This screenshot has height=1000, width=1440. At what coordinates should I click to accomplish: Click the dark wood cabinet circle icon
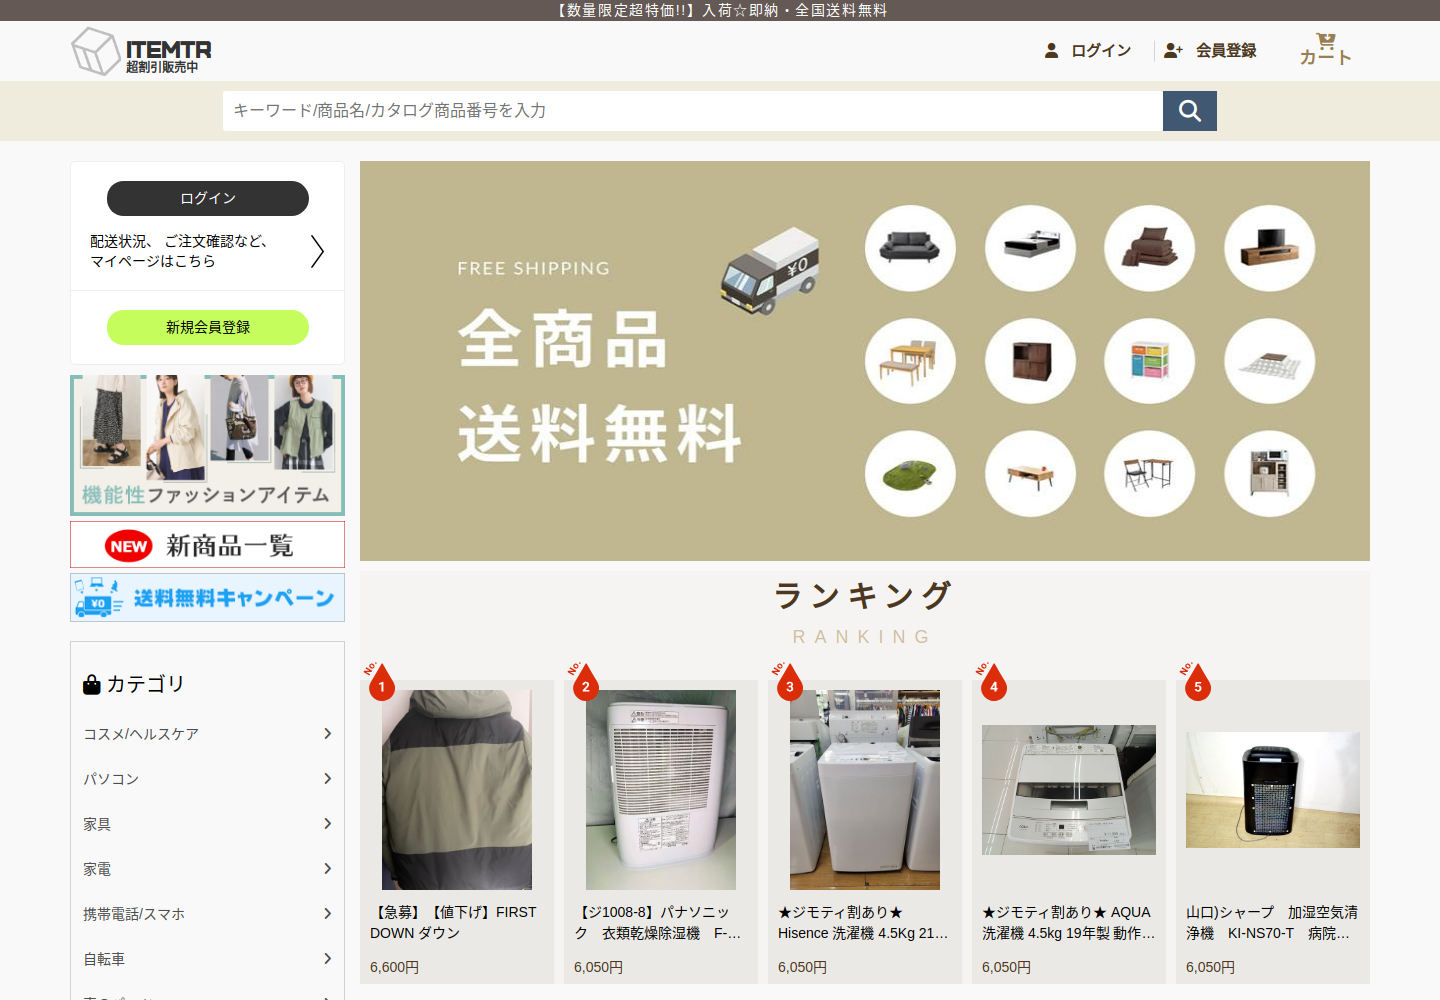coord(1030,361)
